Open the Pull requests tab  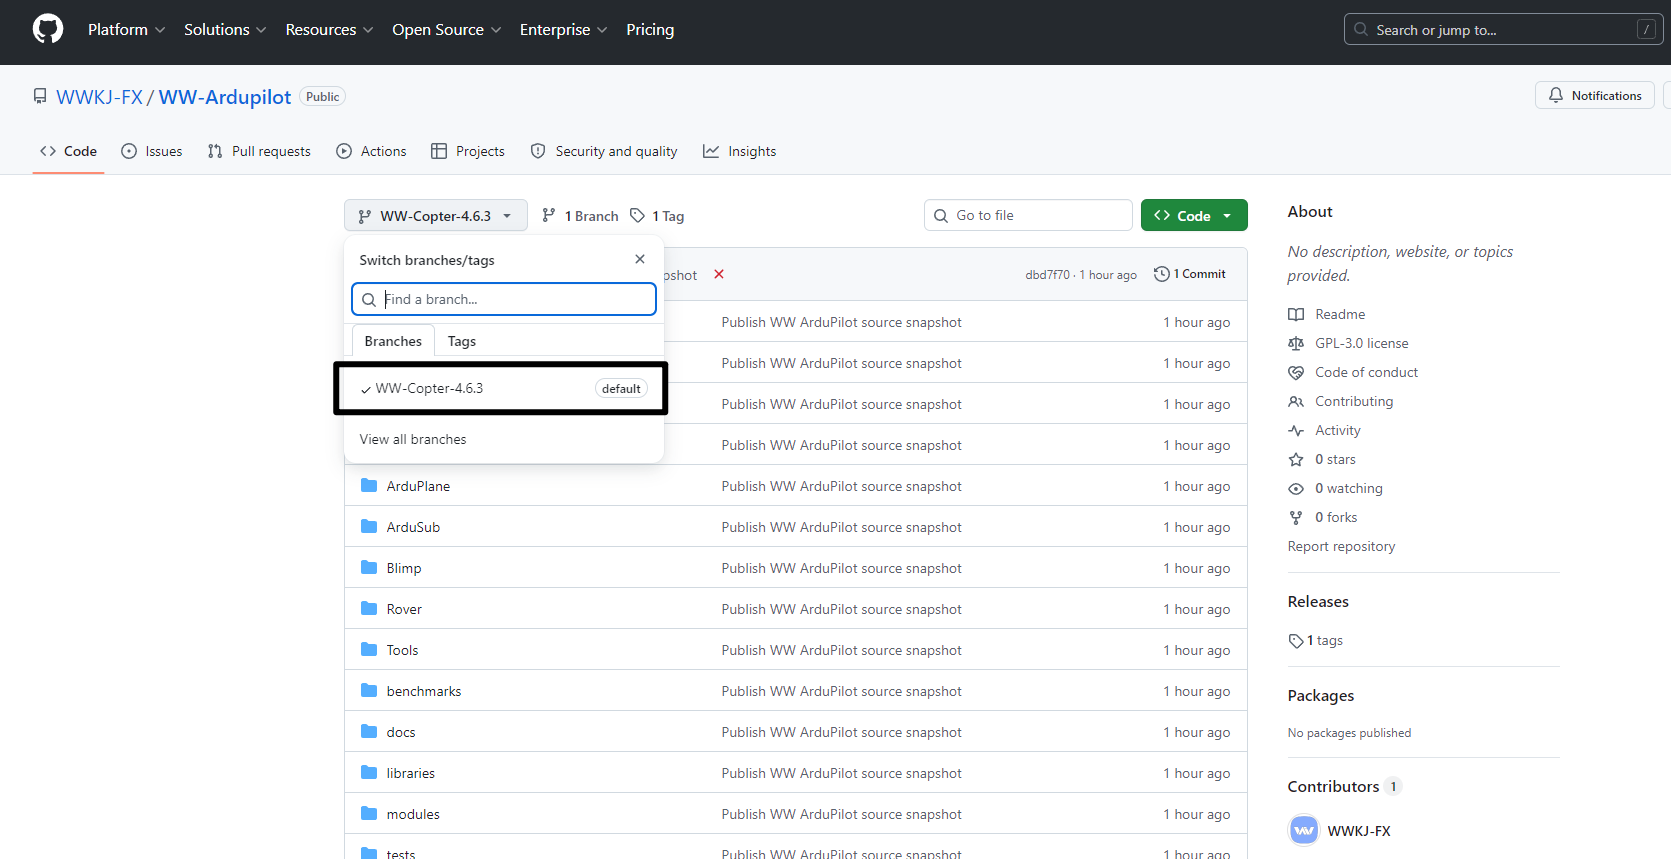click(x=259, y=151)
